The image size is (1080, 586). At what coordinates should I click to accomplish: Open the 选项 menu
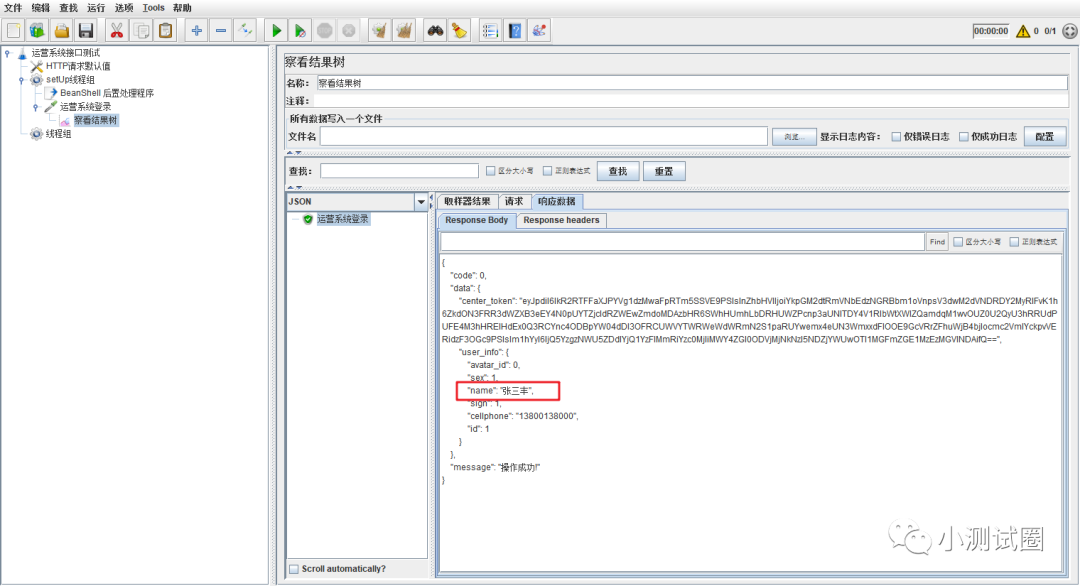tap(124, 8)
